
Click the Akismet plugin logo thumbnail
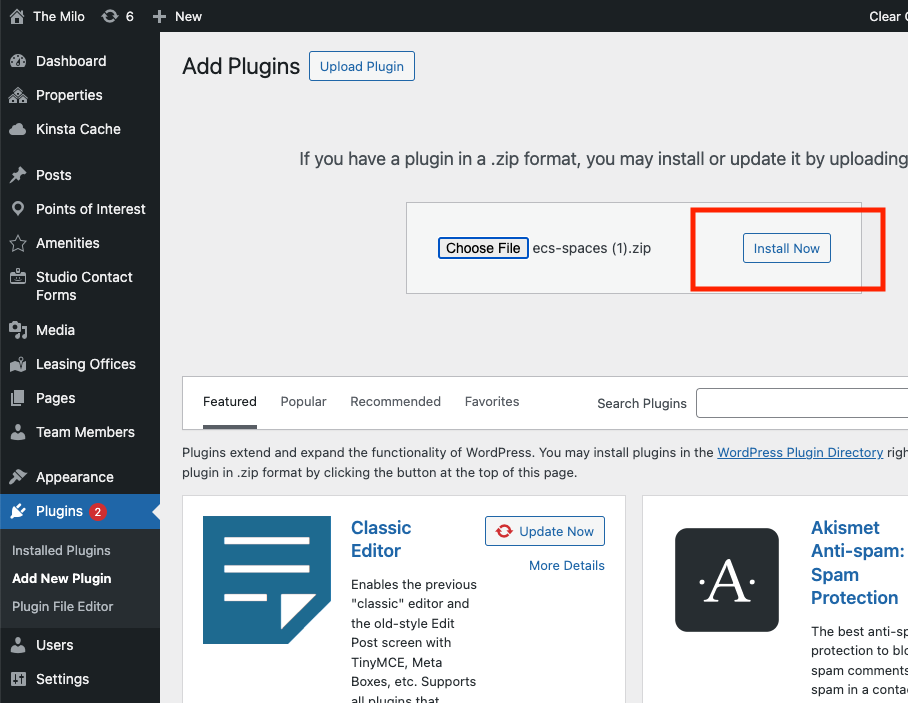point(727,580)
